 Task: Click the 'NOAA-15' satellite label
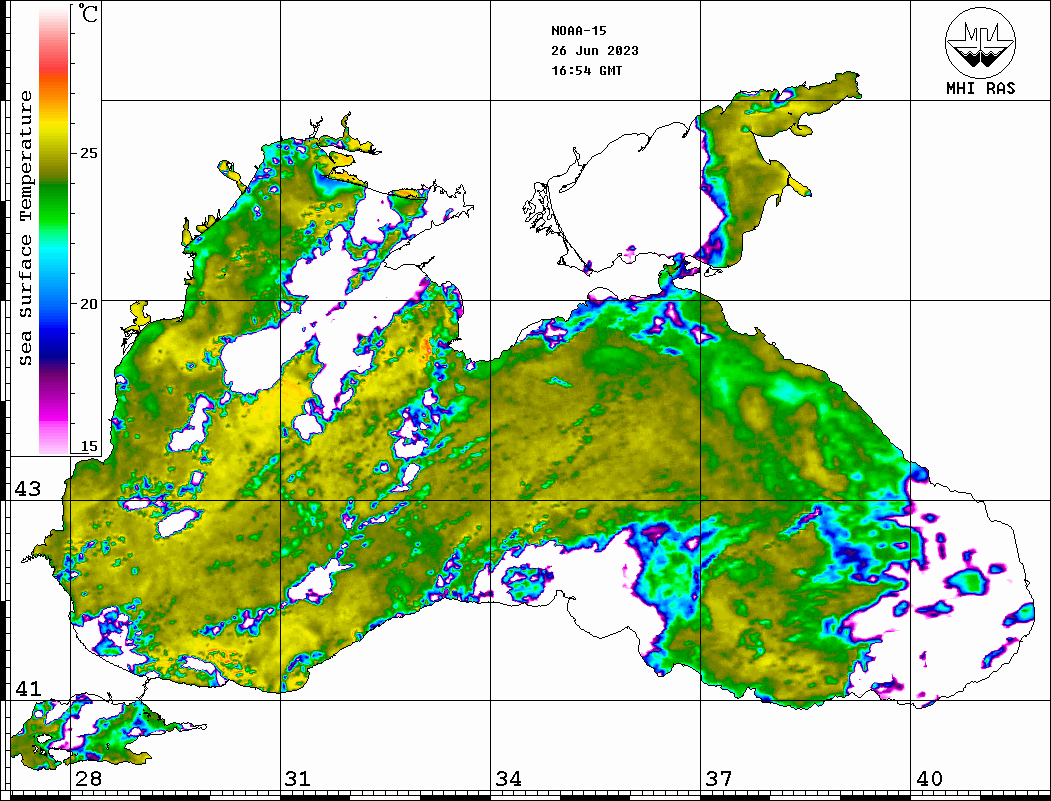click(578, 31)
